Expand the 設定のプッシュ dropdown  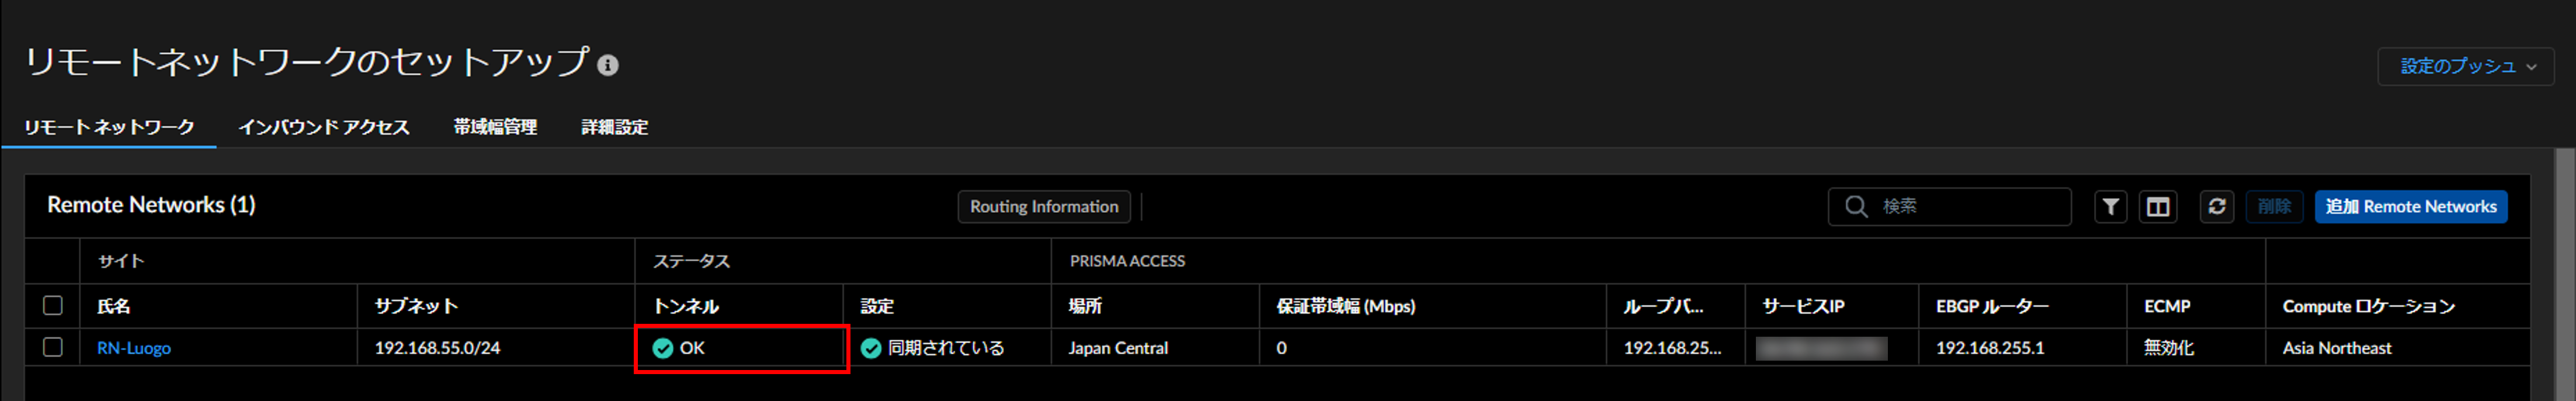point(2466,67)
